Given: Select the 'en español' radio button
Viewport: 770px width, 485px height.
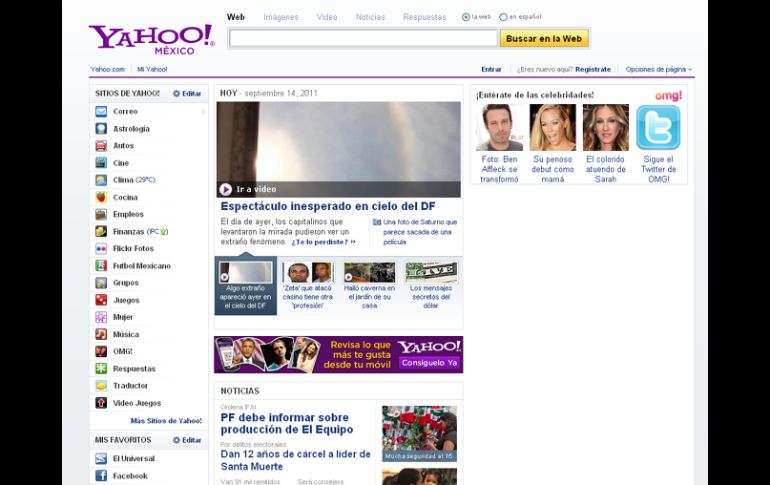Looking at the screenshot, I should [x=504, y=17].
